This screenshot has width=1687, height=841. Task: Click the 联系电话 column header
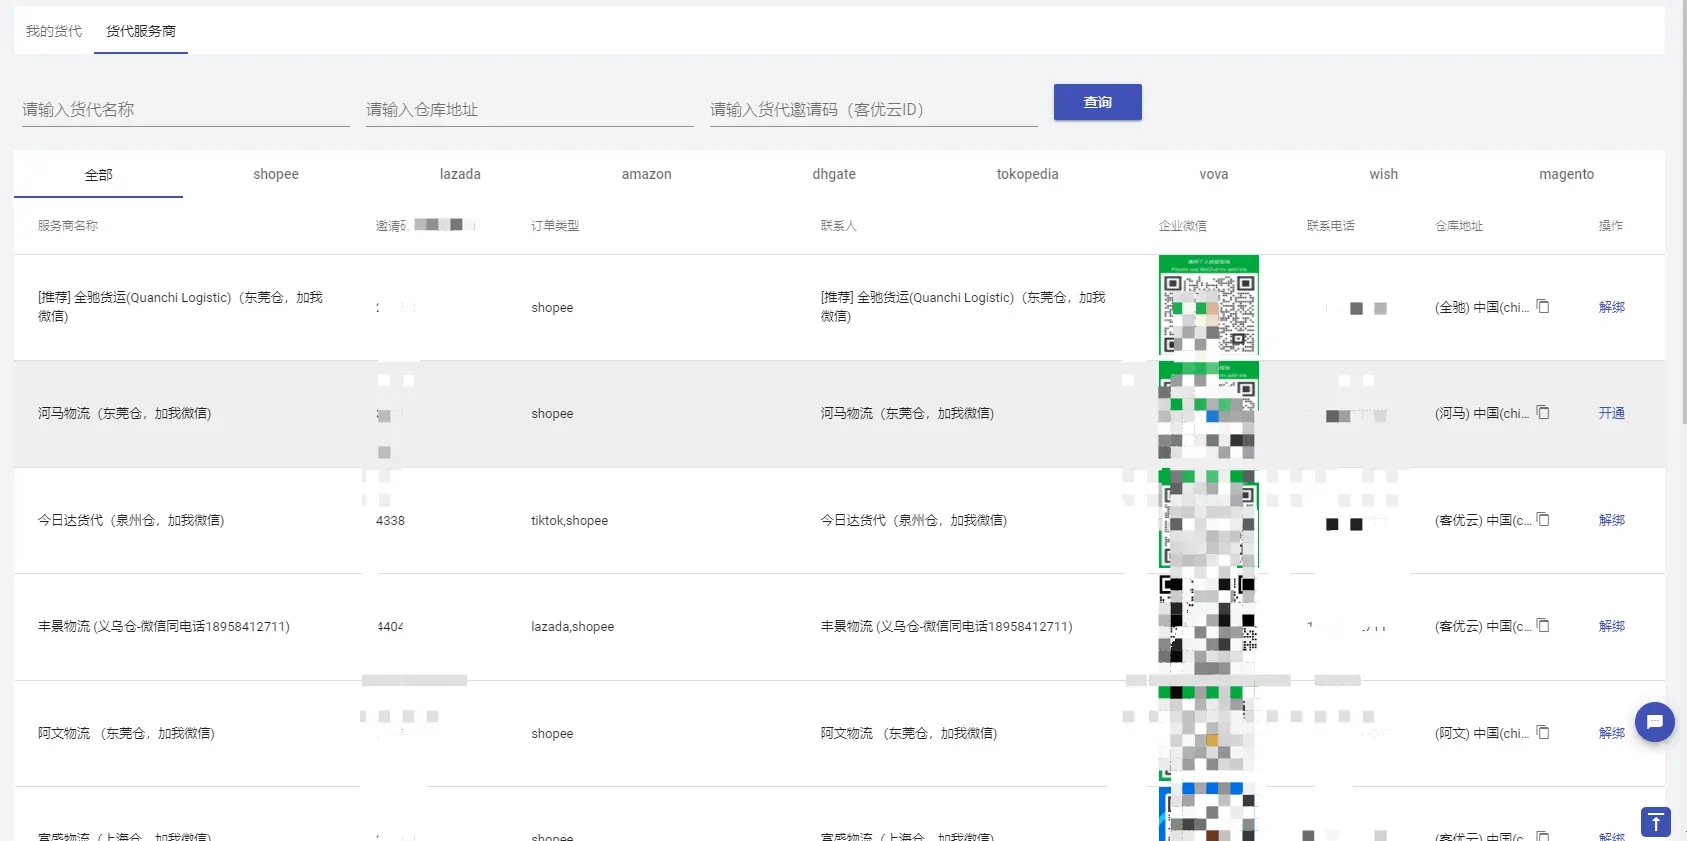click(x=1330, y=226)
